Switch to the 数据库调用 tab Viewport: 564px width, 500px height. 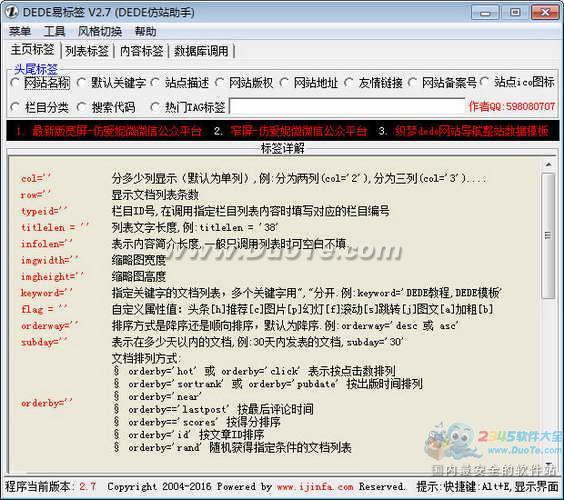pos(201,51)
